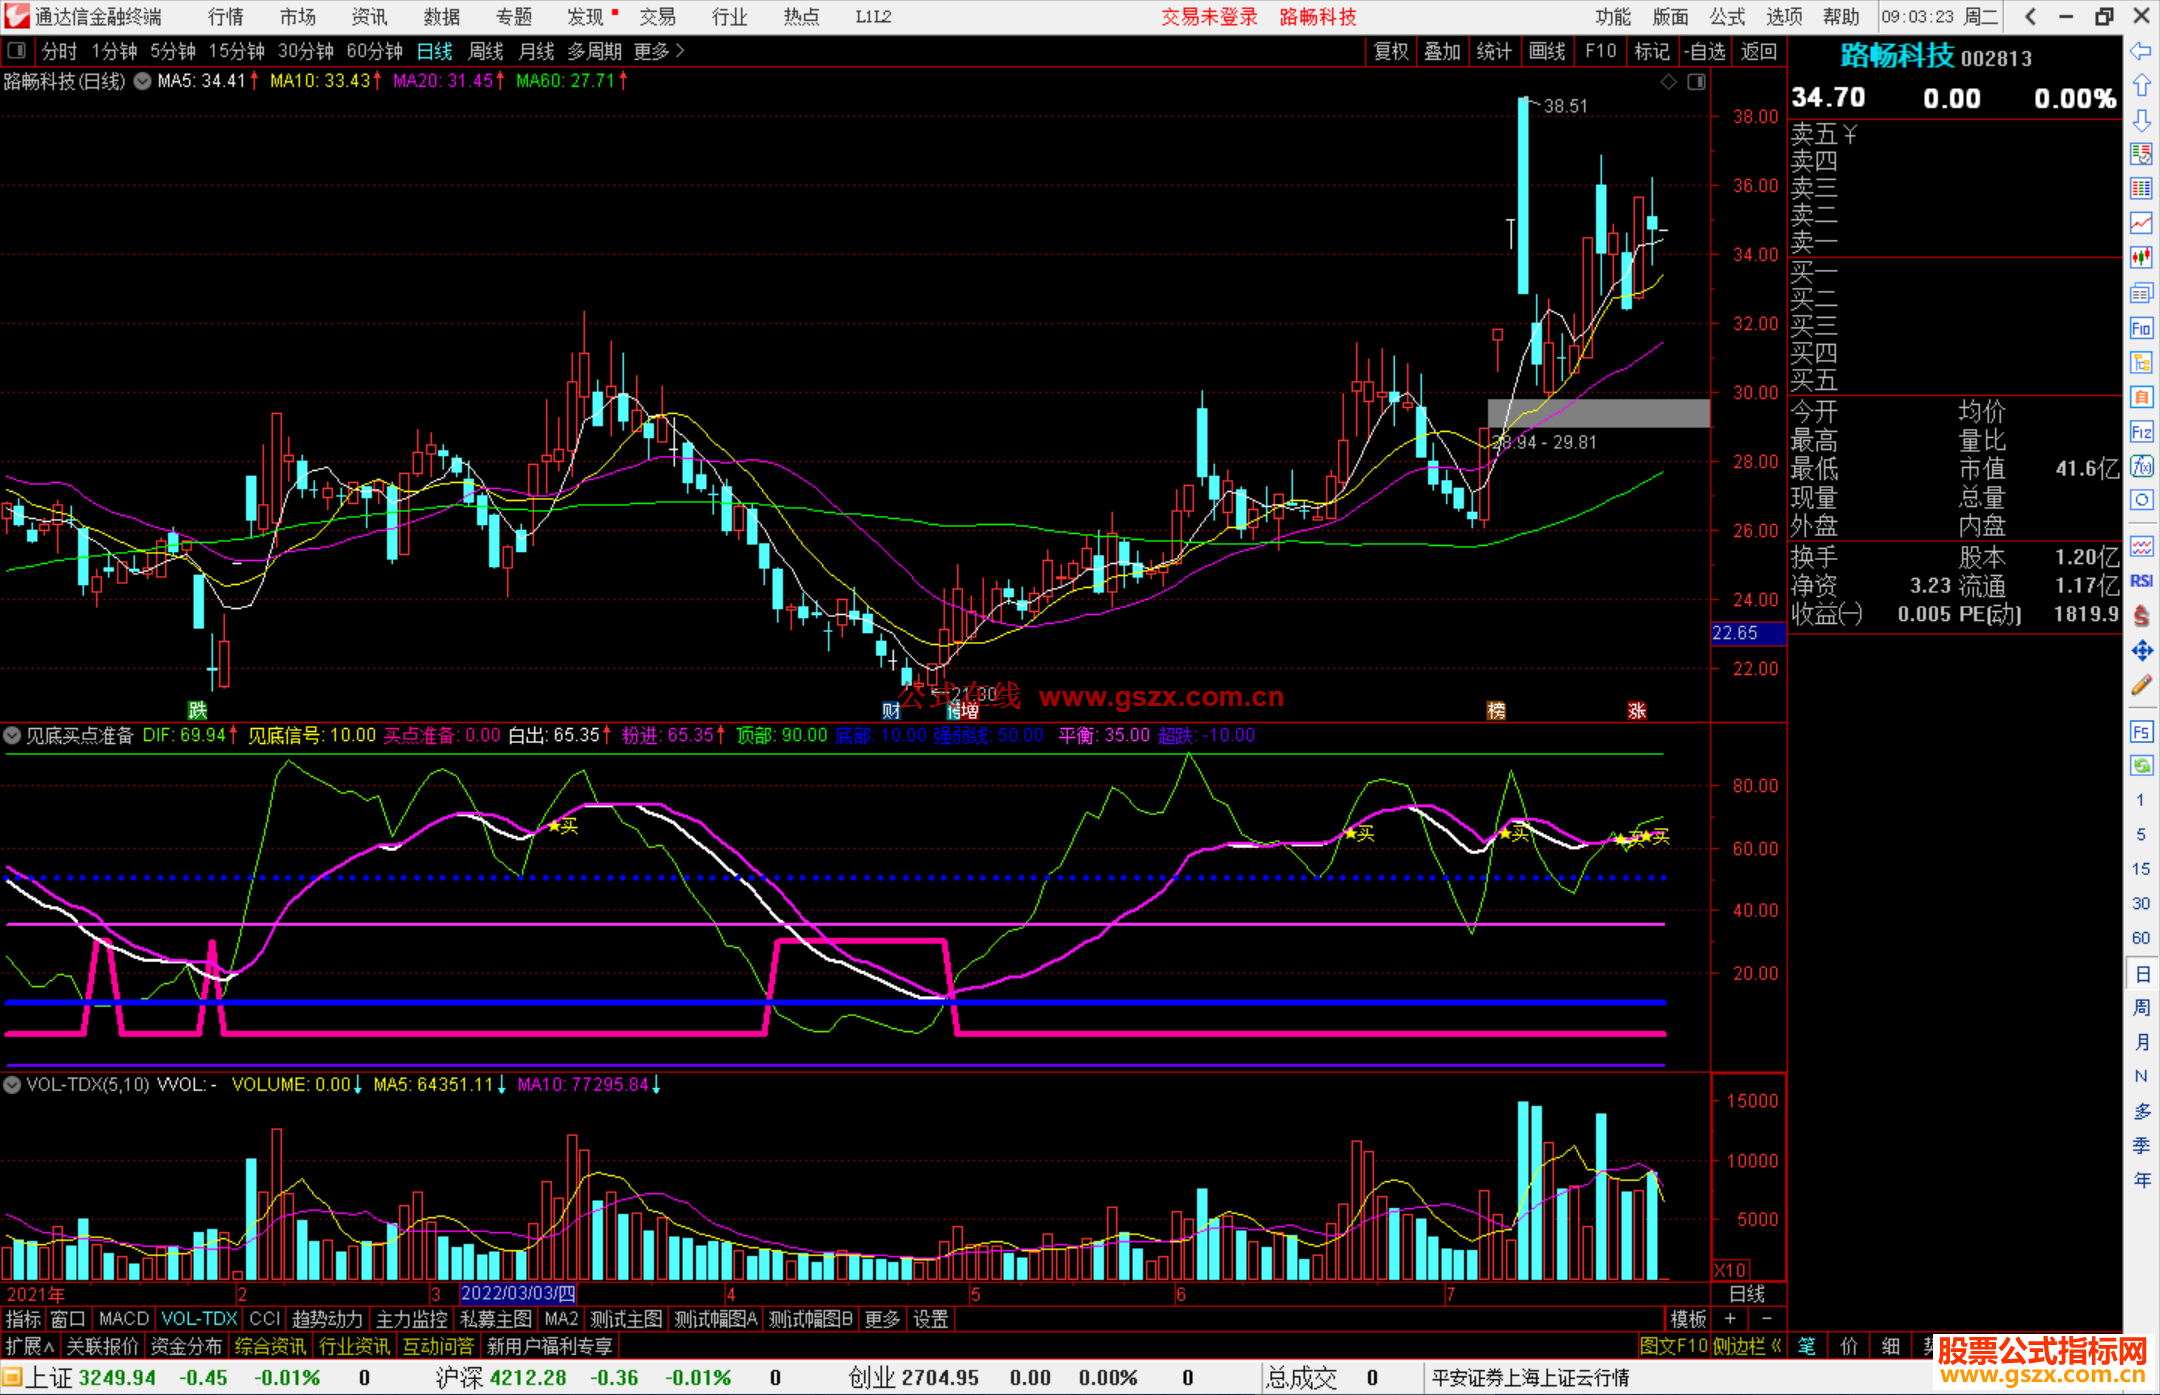The height and width of the screenshot is (1395, 2160).
Task: Open the red line chart icon in sidebar
Action: tap(2141, 223)
